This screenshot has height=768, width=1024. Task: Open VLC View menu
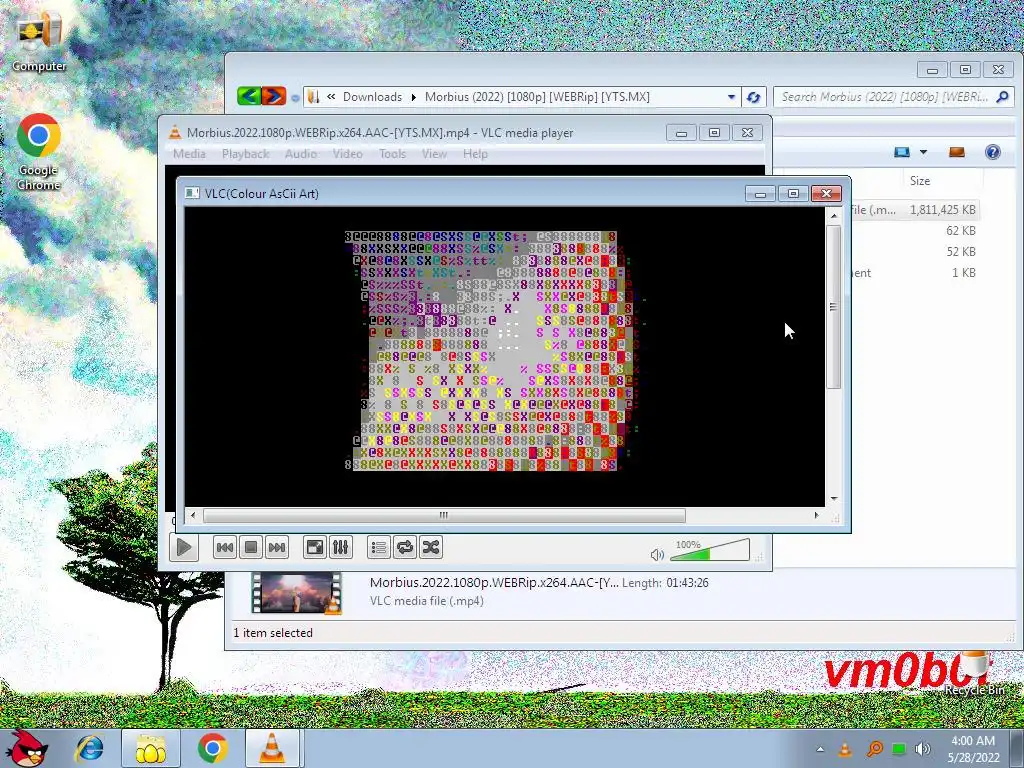(434, 154)
